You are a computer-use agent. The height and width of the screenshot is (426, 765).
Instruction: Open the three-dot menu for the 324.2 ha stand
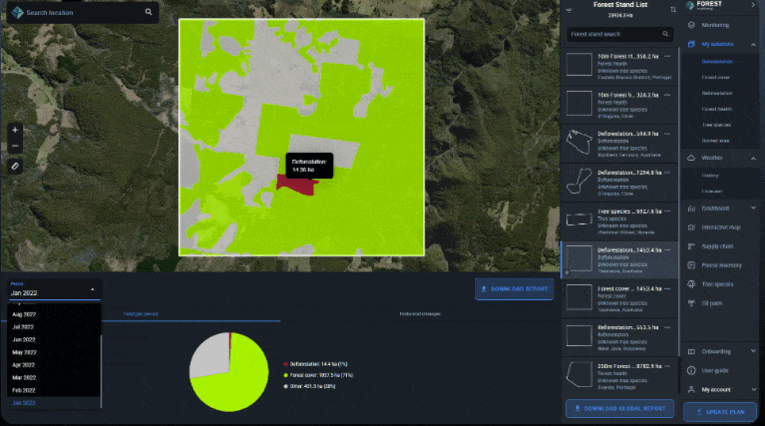[667, 95]
